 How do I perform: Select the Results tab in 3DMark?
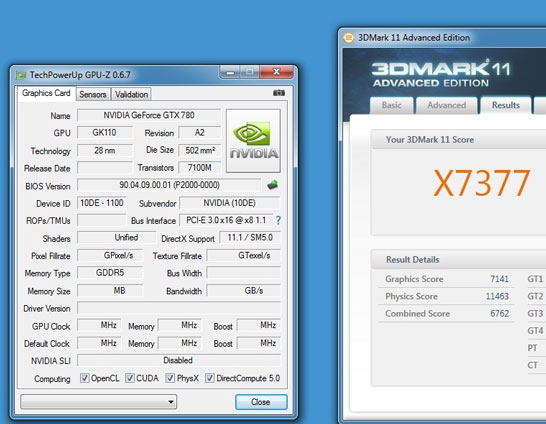(x=506, y=105)
